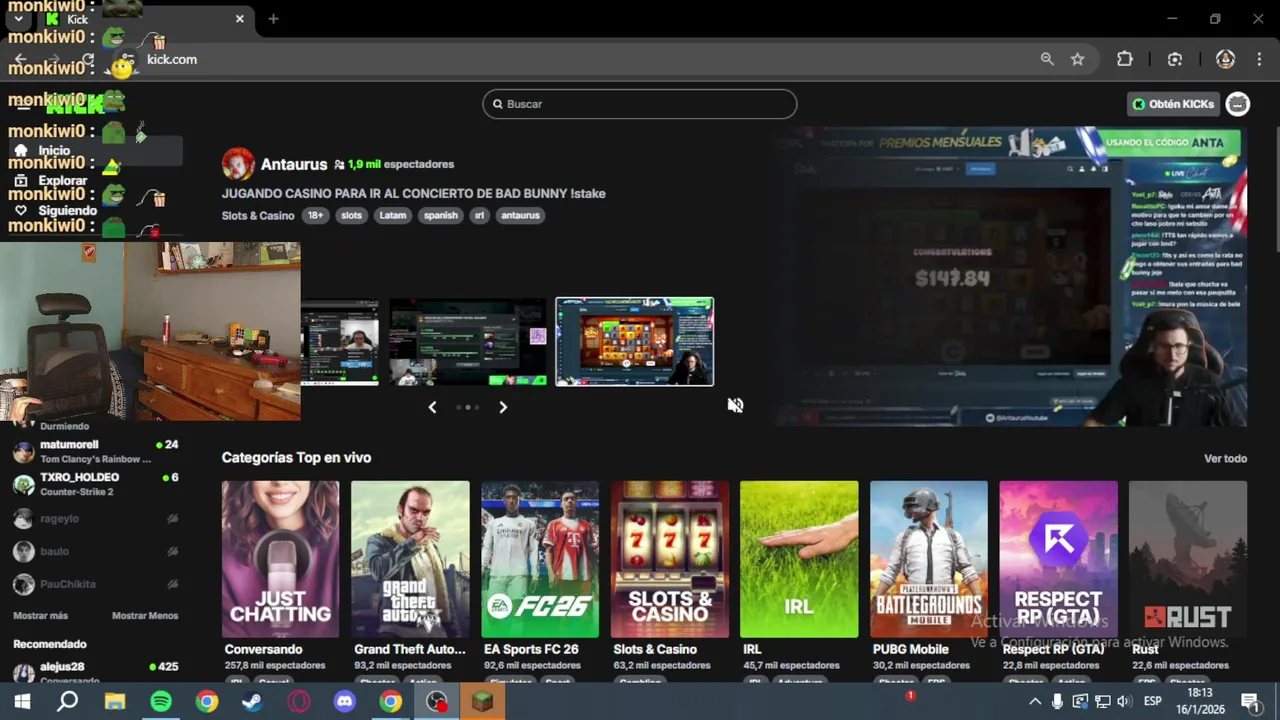Open offline channel baulo

pyautogui.click(x=95, y=551)
